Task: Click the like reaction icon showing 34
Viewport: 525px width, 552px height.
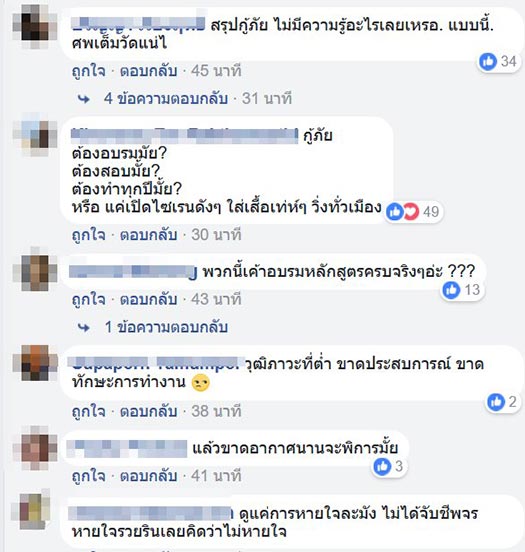Action: tap(488, 62)
